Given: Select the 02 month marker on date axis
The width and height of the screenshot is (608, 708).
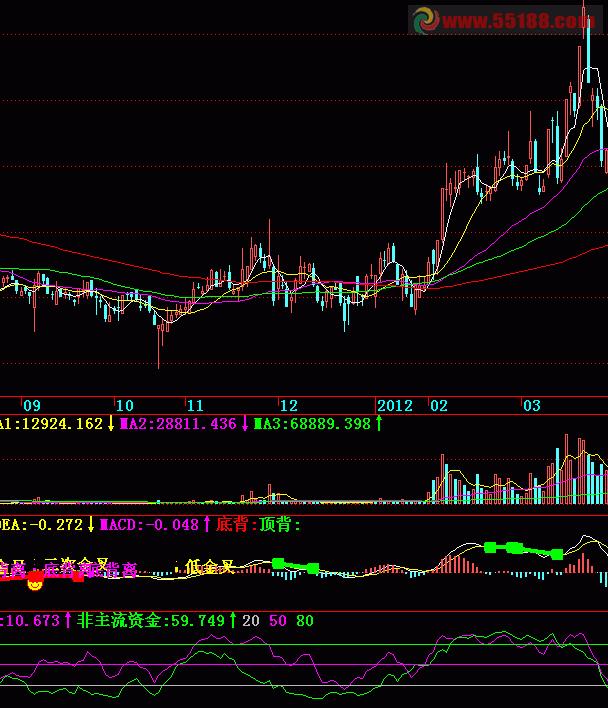Looking at the screenshot, I should coord(439,405).
